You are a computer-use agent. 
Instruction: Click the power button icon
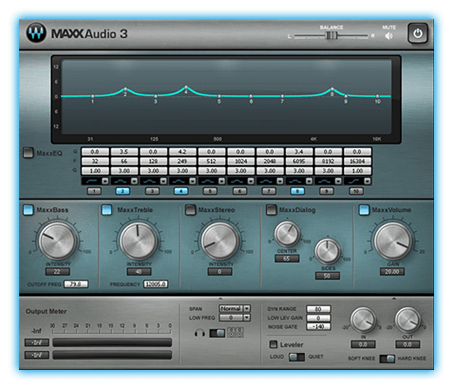(x=418, y=33)
